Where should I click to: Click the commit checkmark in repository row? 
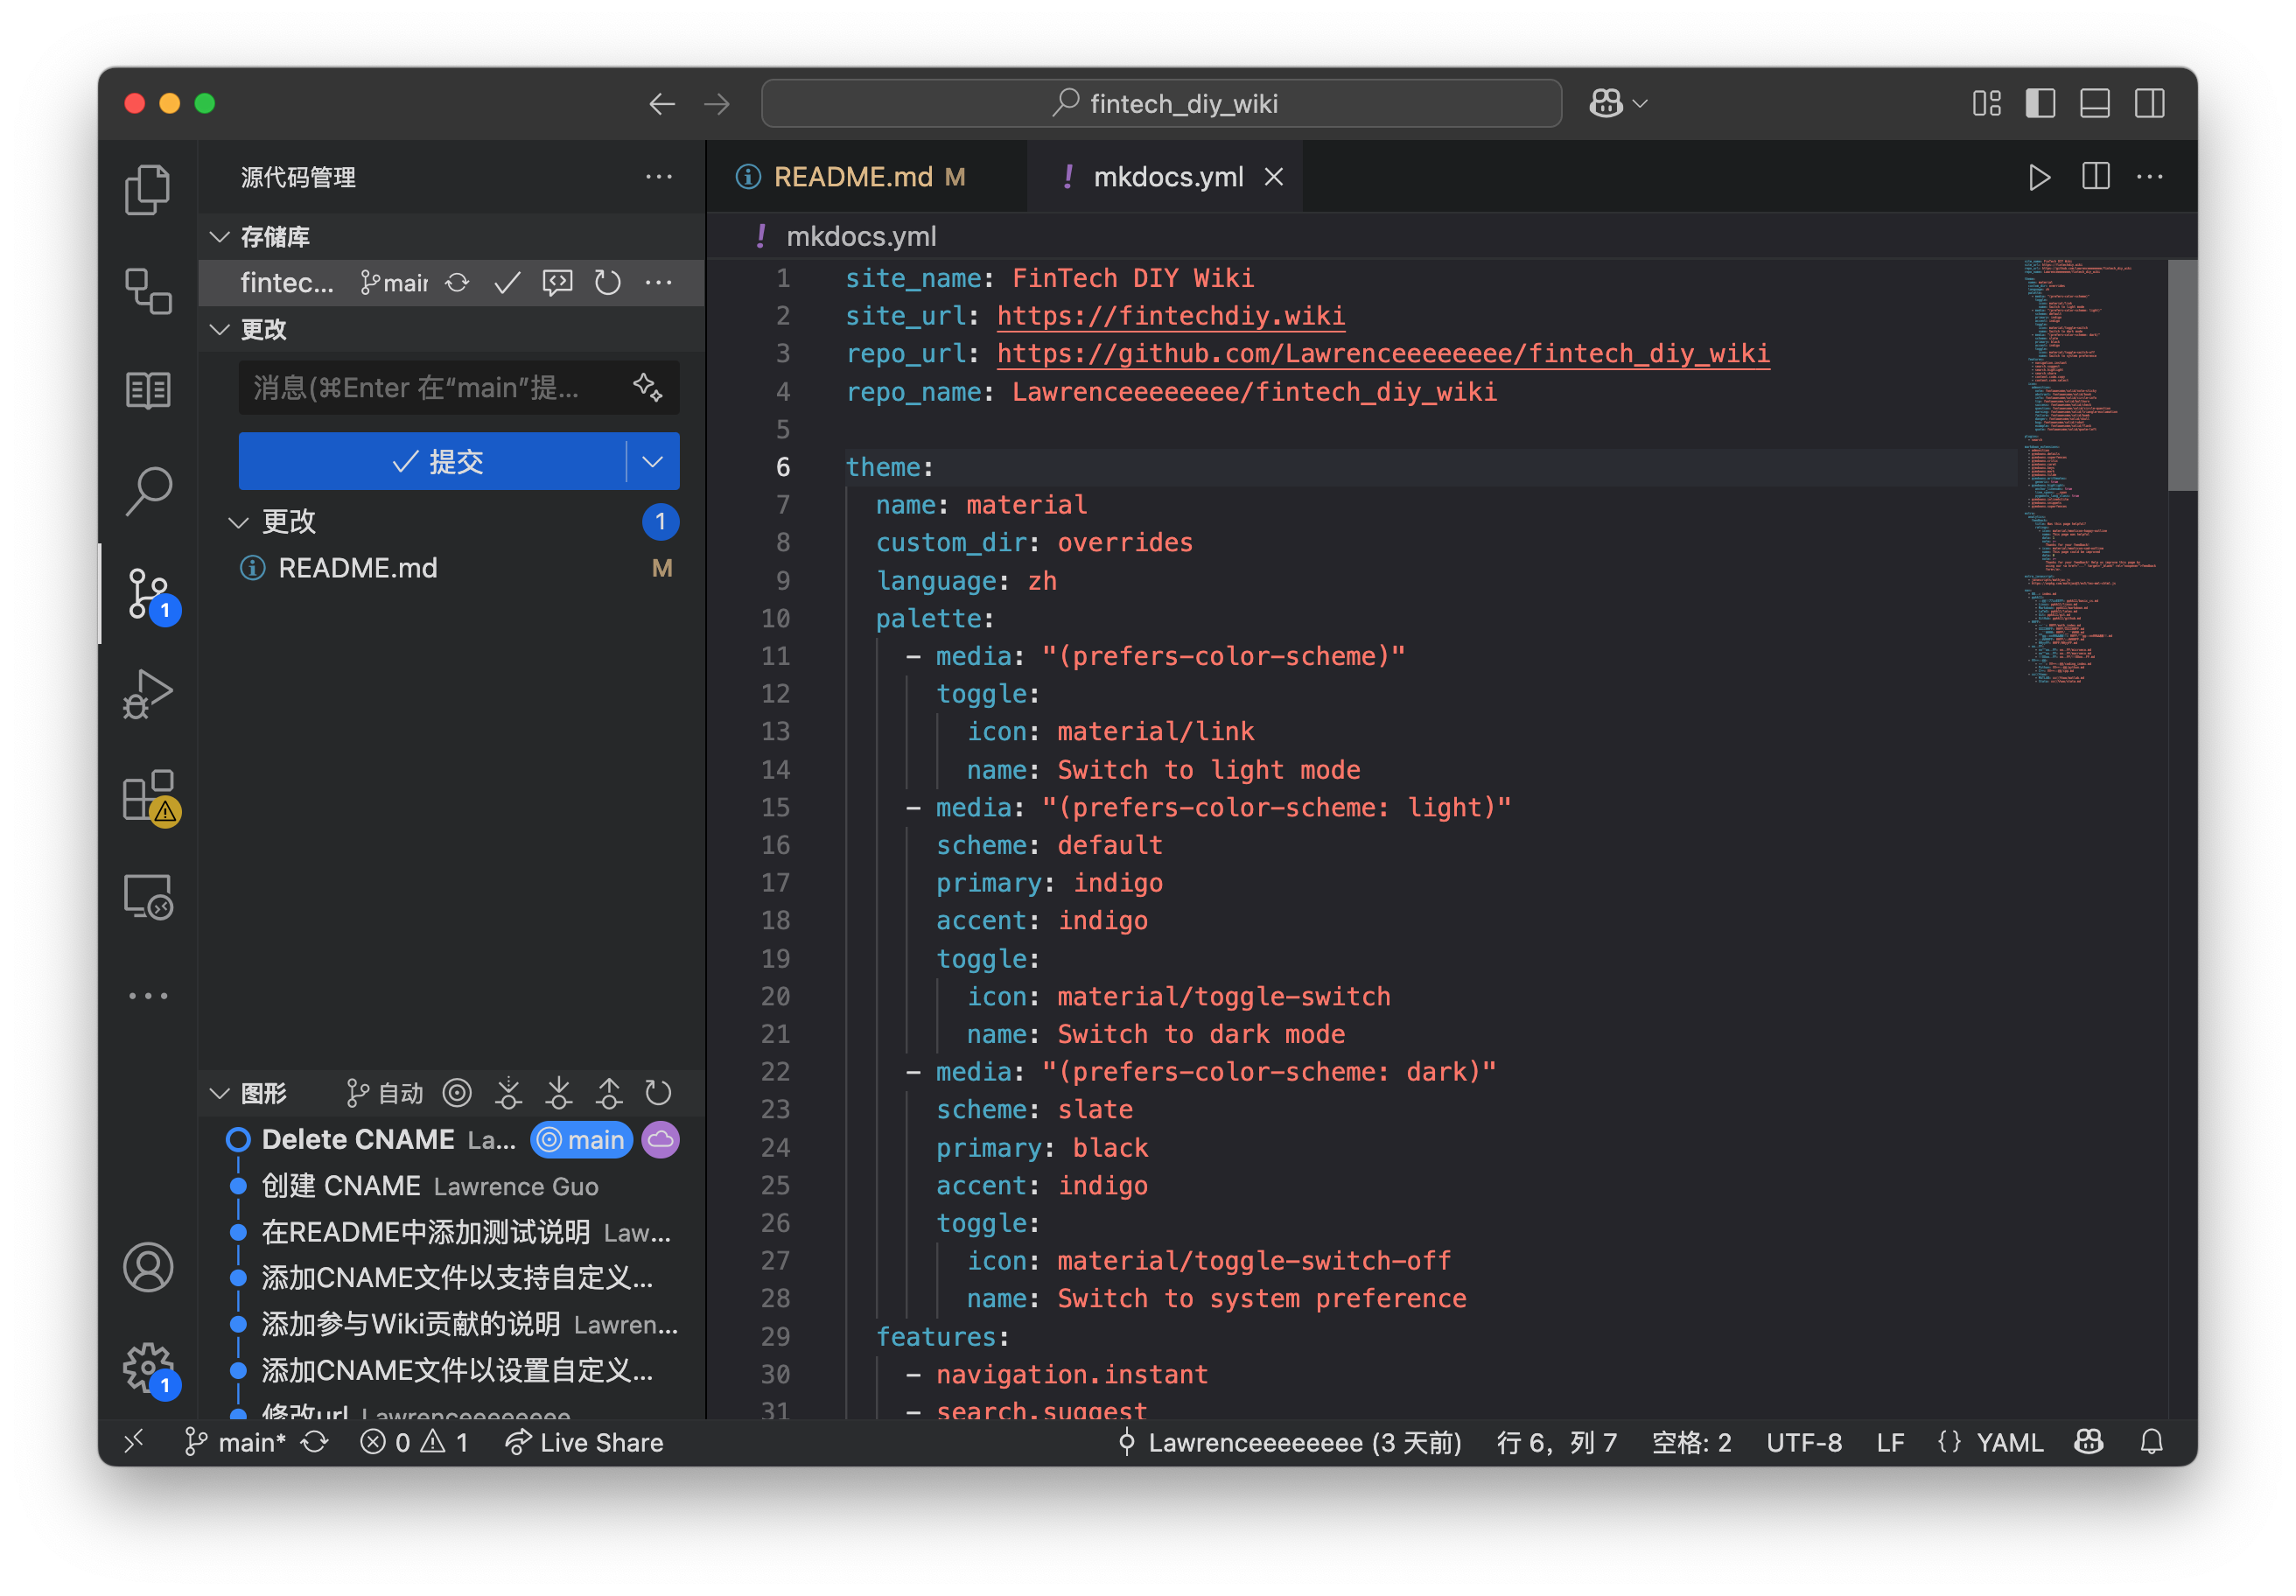click(x=507, y=283)
